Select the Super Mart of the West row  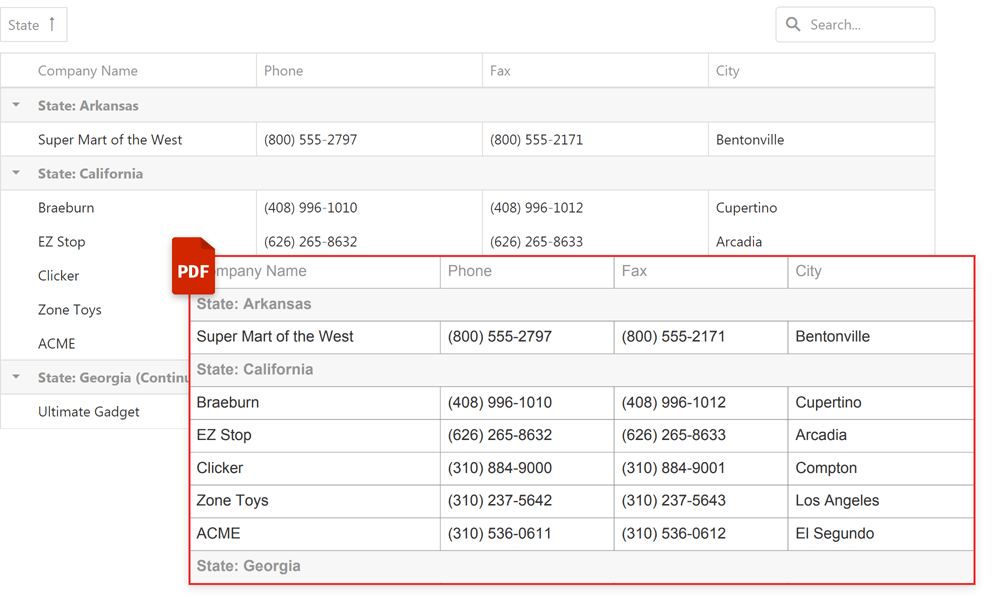click(110, 139)
